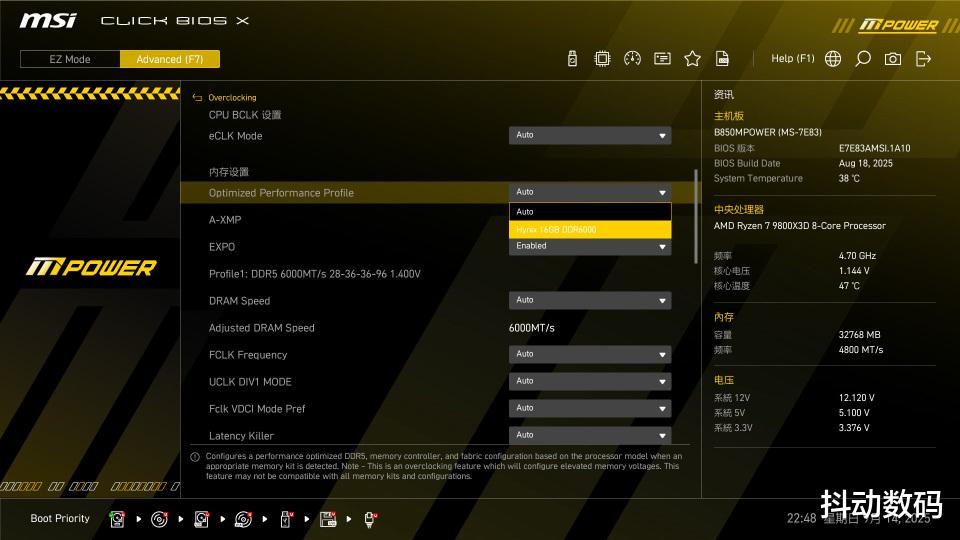Click AMD Ryzen 7 9800X3D processor name
Image resolution: width=960 pixels, height=540 pixels.
800,226
